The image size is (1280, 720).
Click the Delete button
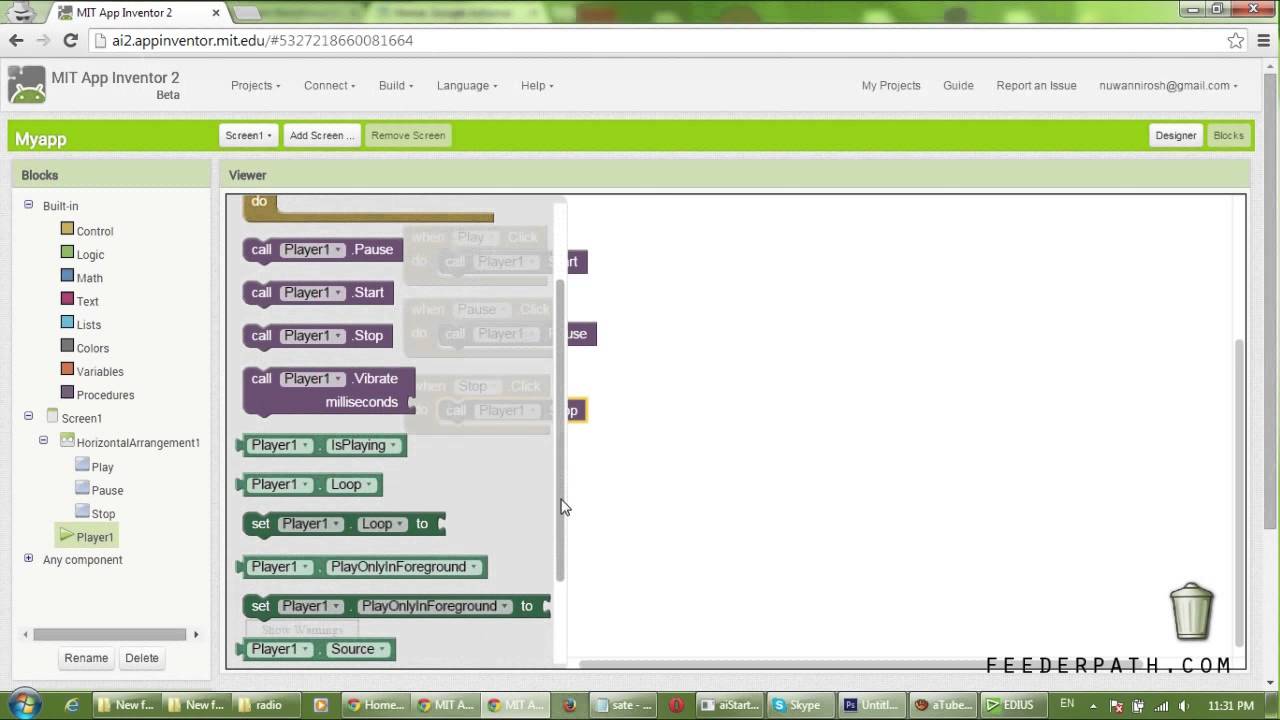coord(142,658)
